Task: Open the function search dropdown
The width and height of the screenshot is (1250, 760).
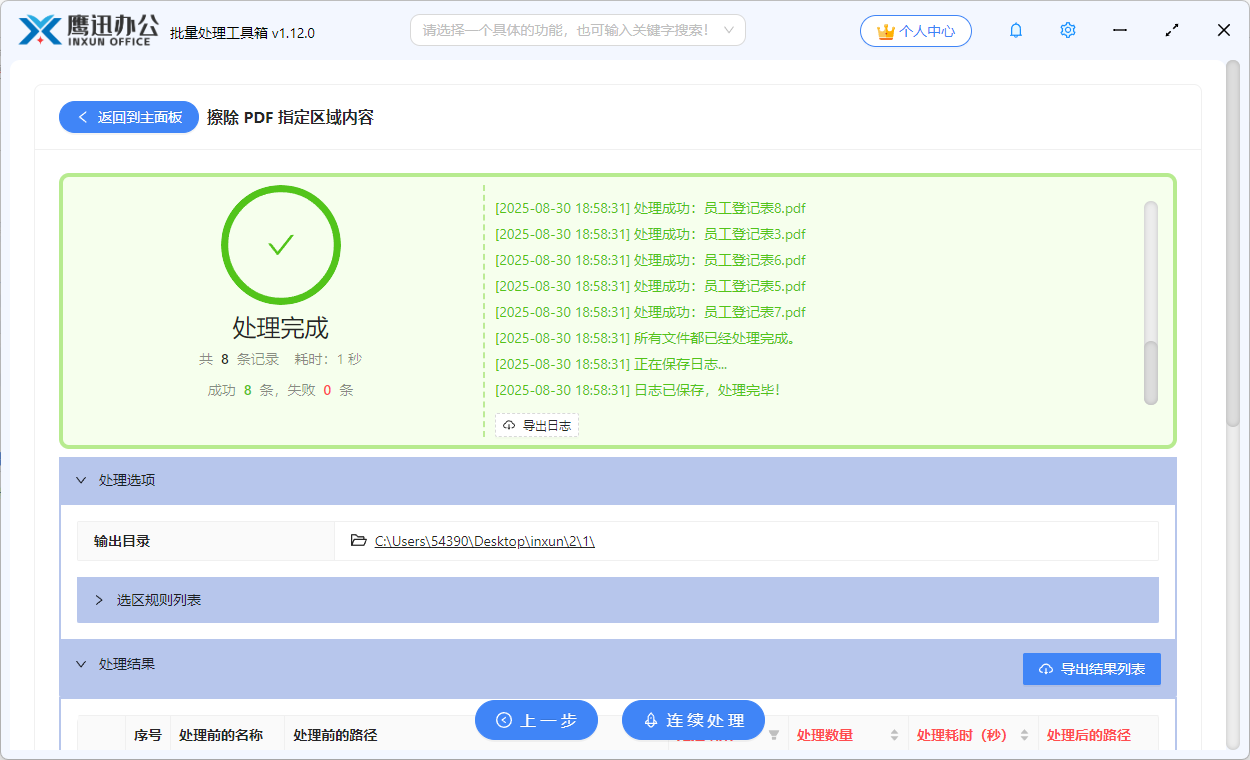Action: 577,30
